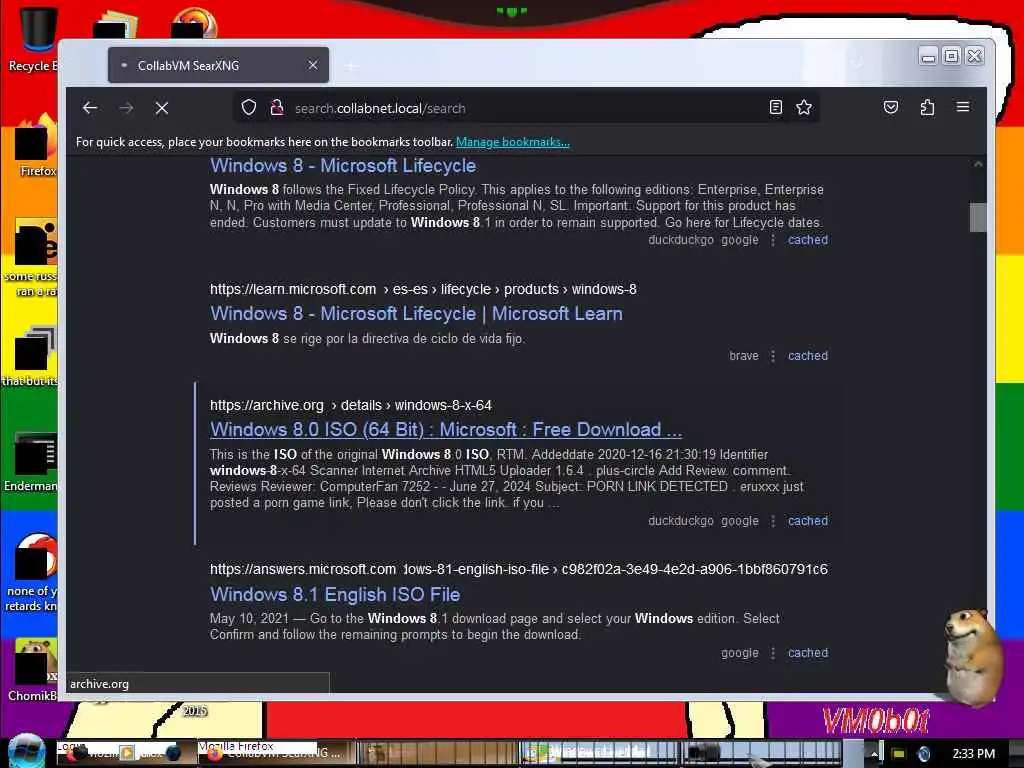
Task: Minimize the Firefox window
Action: click(x=928, y=57)
